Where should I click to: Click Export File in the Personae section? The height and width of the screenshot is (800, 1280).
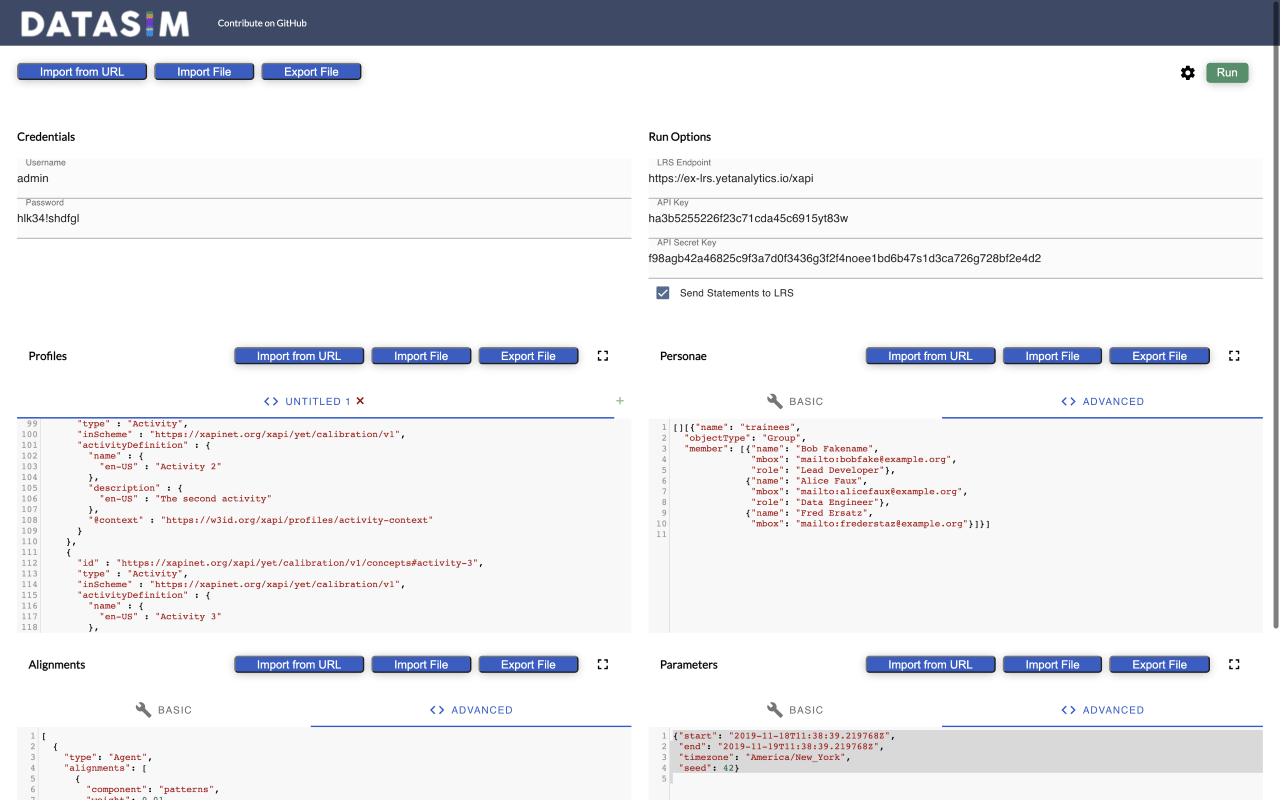(1159, 356)
